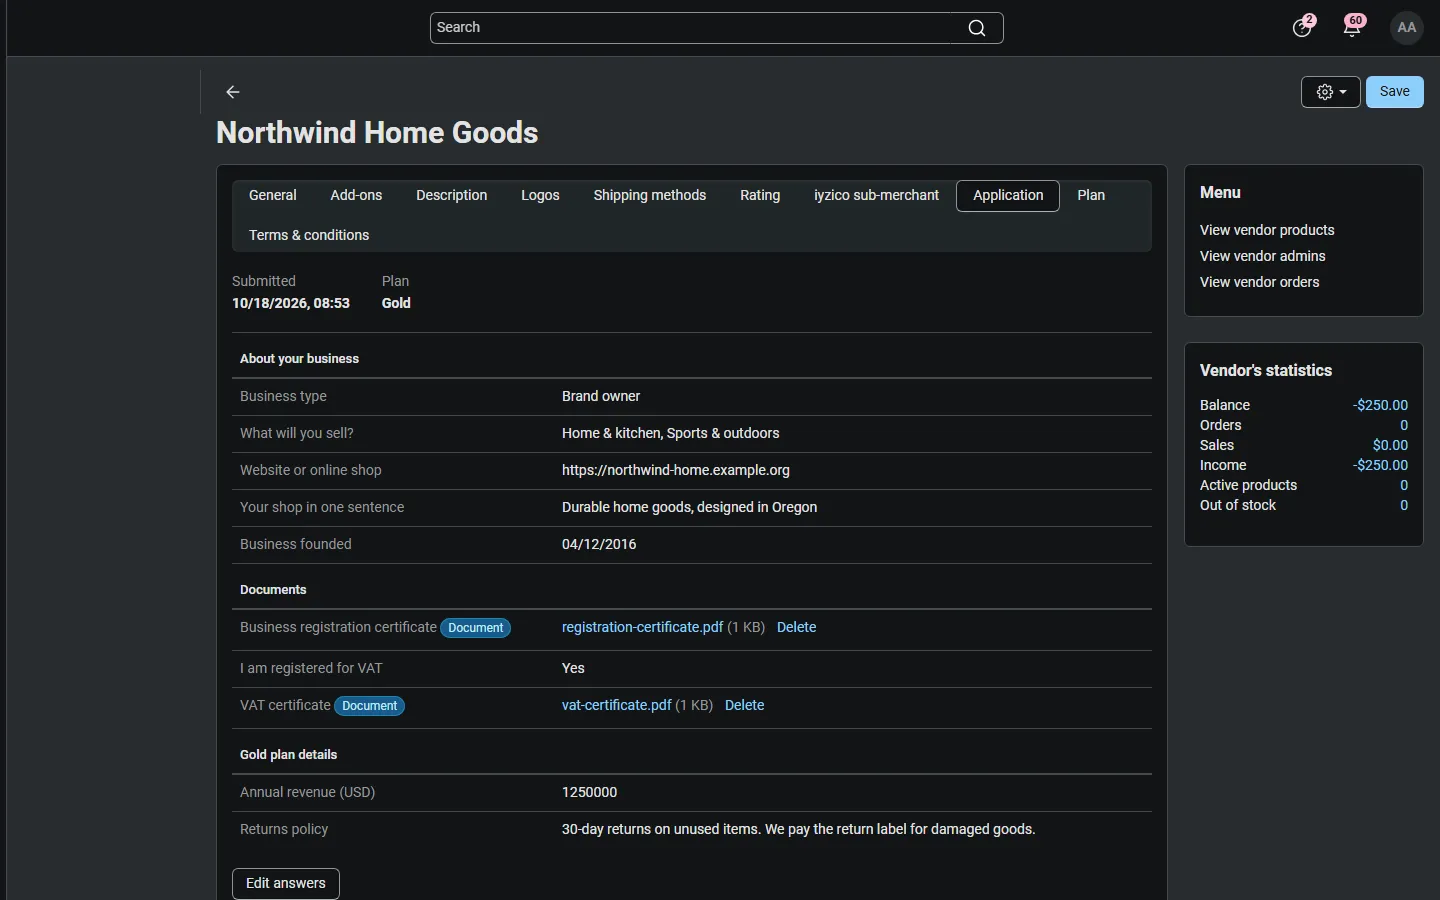Viewport: 1440px width, 900px height.
Task: Switch to the General tab
Action: tap(273, 196)
